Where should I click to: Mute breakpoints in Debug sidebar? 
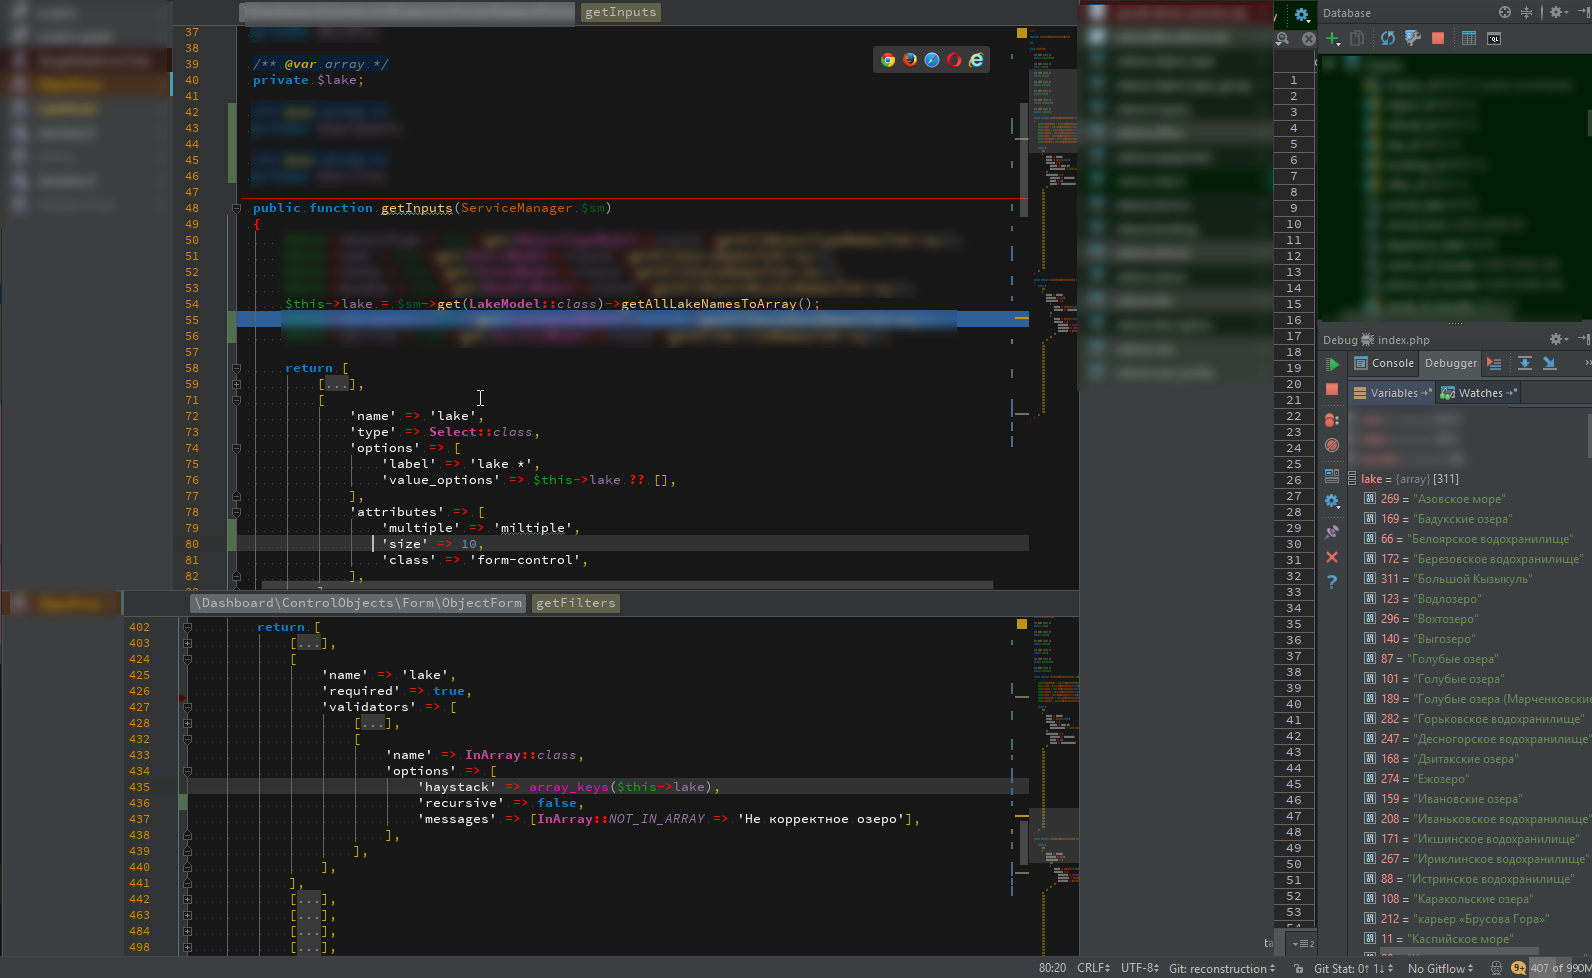point(1332,445)
